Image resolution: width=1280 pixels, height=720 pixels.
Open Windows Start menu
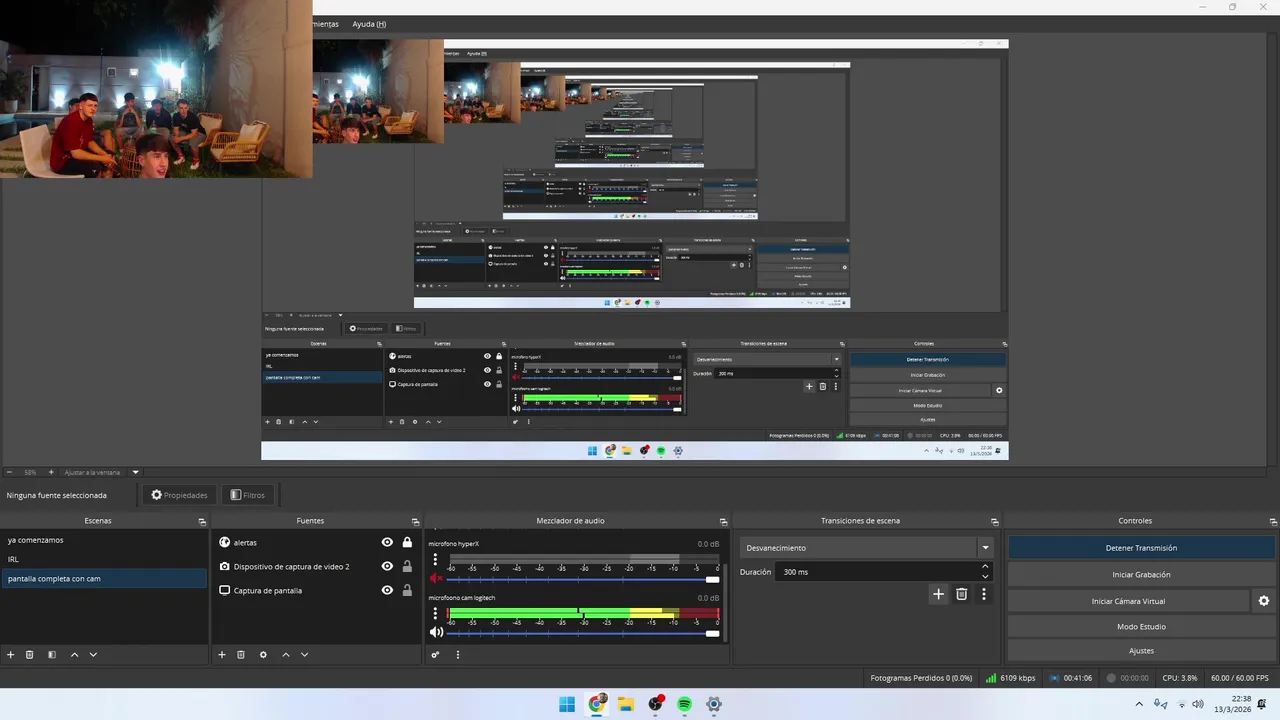pyautogui.click(x=567, y=704)
